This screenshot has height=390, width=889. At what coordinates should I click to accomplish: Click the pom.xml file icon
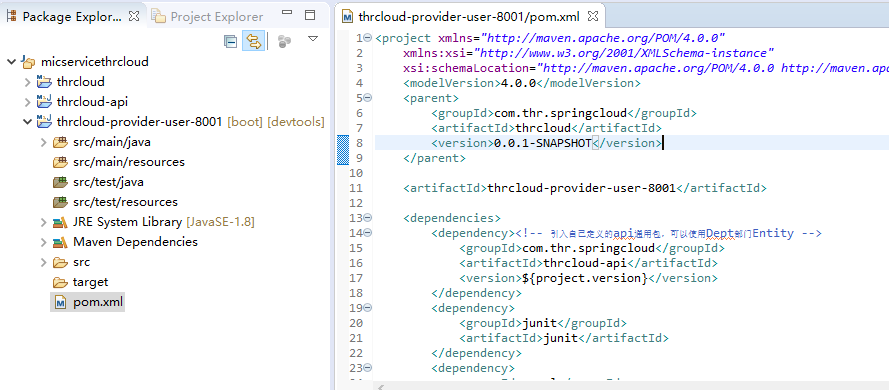(60, 303)
